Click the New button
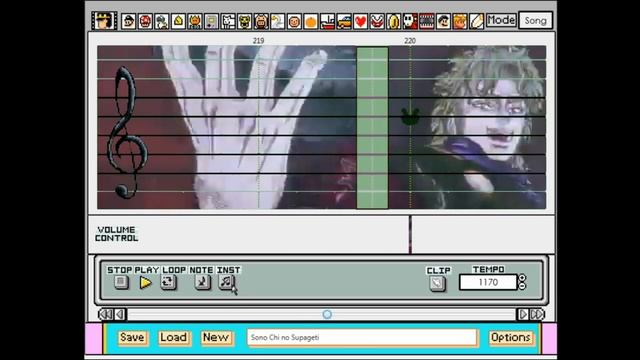This screenshot has width=640, height=360. [216, 337]
